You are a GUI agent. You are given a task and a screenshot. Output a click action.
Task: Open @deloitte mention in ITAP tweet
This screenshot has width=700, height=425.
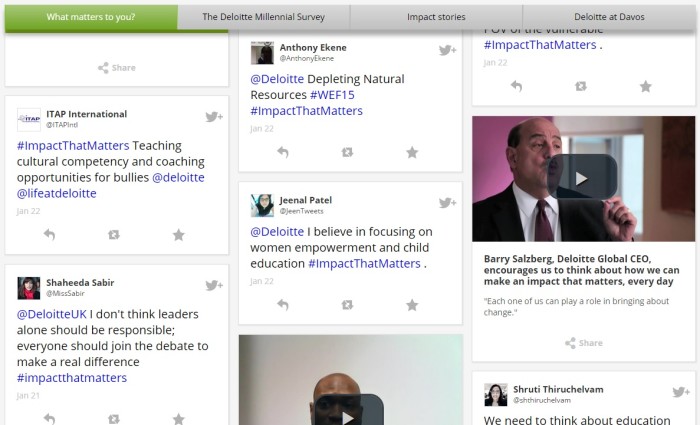tap(178, 177)
